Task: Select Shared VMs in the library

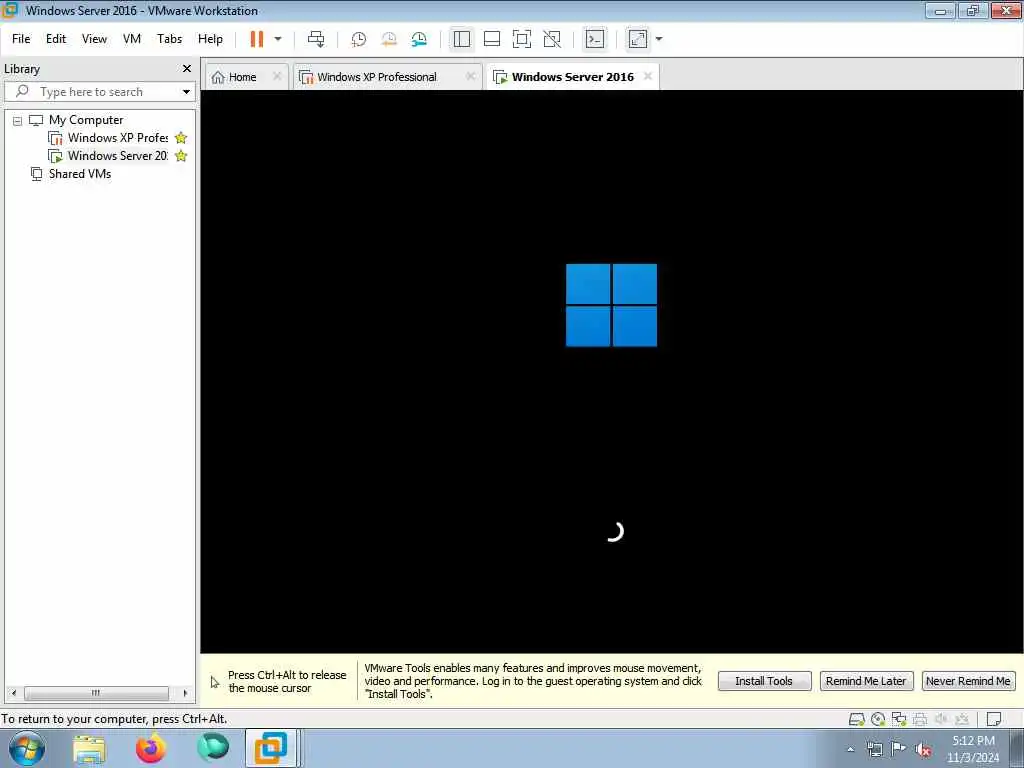Action: pyautogui.click(x=80, y=174)
